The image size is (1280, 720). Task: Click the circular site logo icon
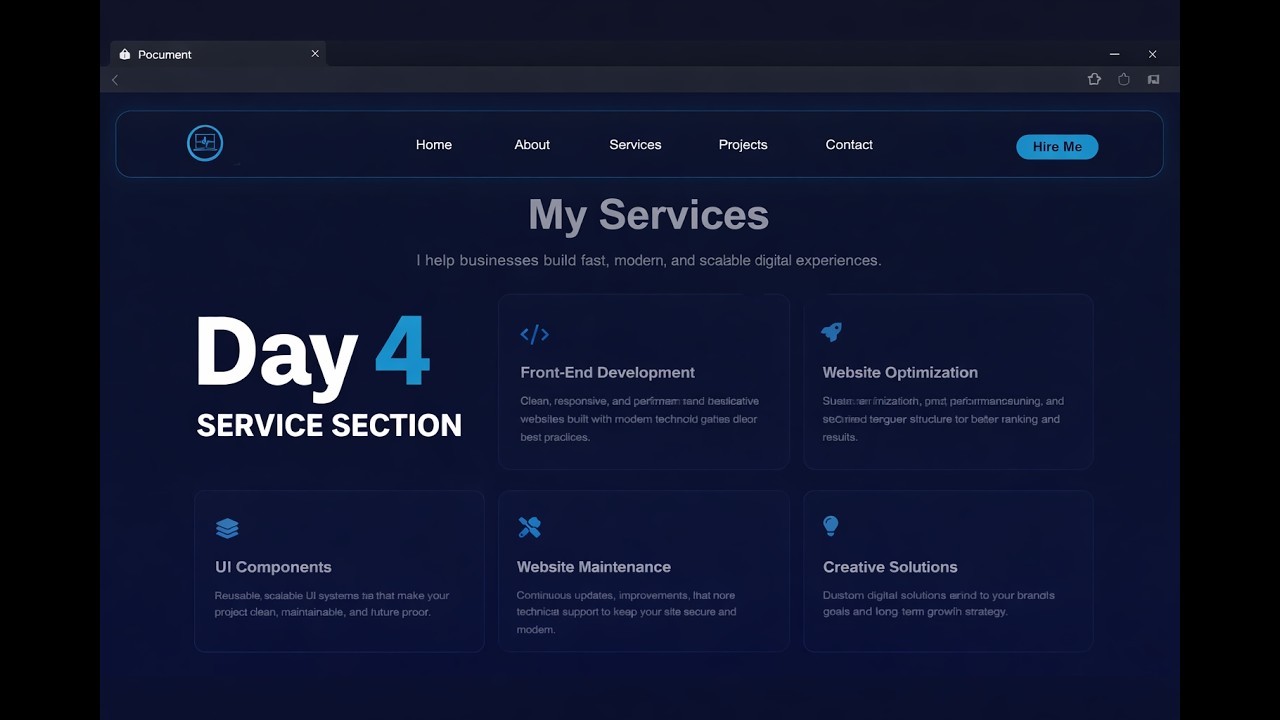point(205,143)
